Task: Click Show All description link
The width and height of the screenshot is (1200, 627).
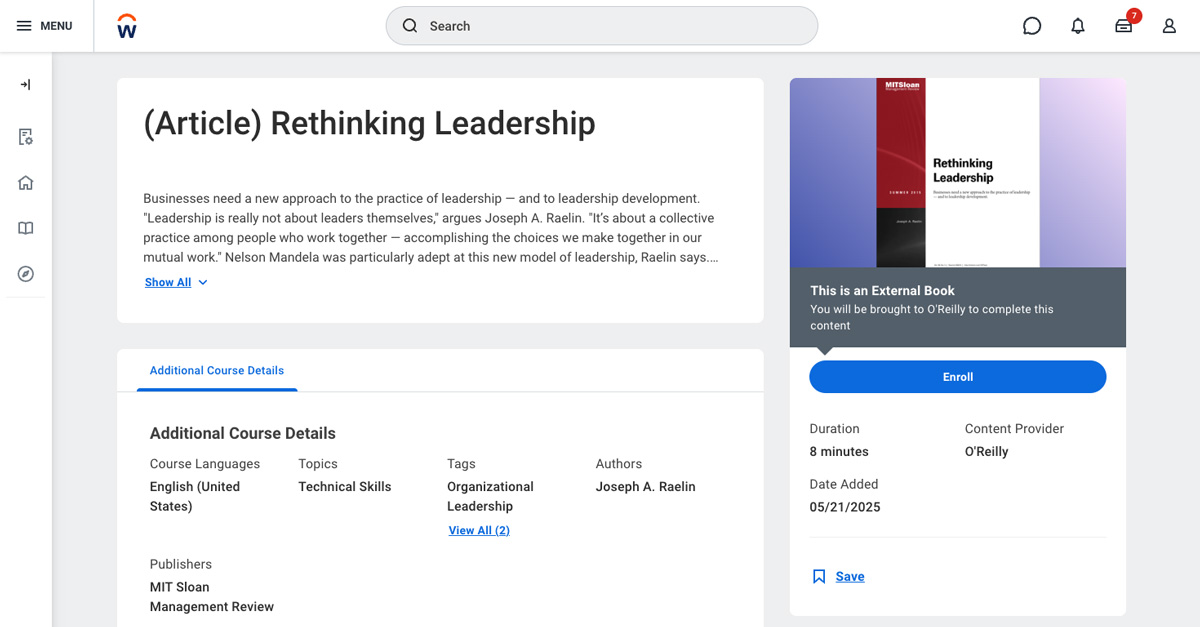Action: (x=168, y=283)
